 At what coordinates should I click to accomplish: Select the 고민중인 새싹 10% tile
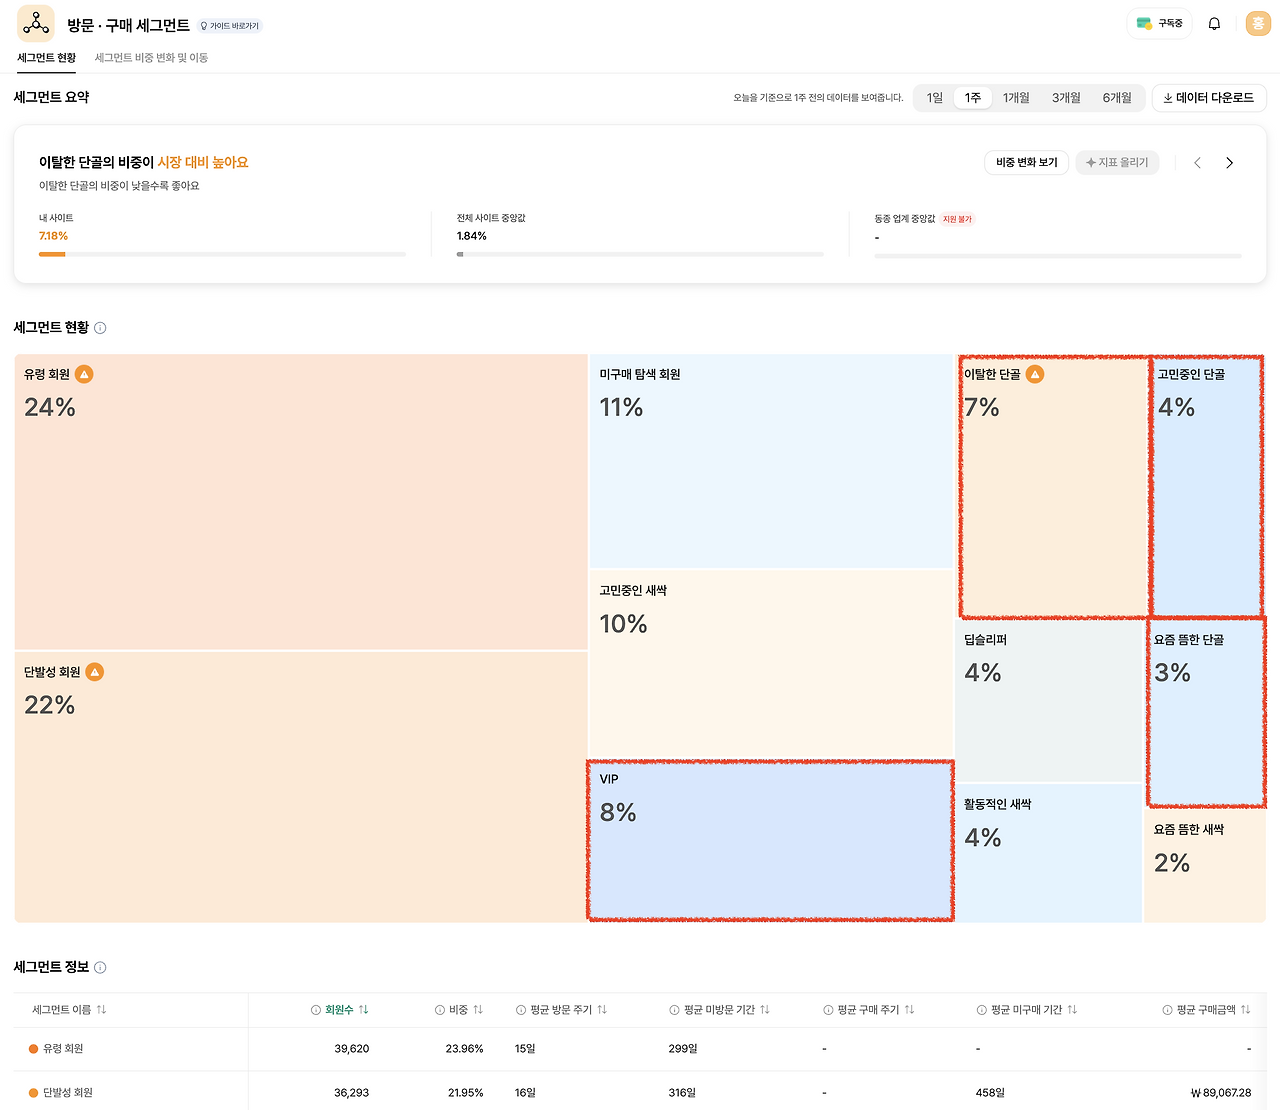[772, 665]
